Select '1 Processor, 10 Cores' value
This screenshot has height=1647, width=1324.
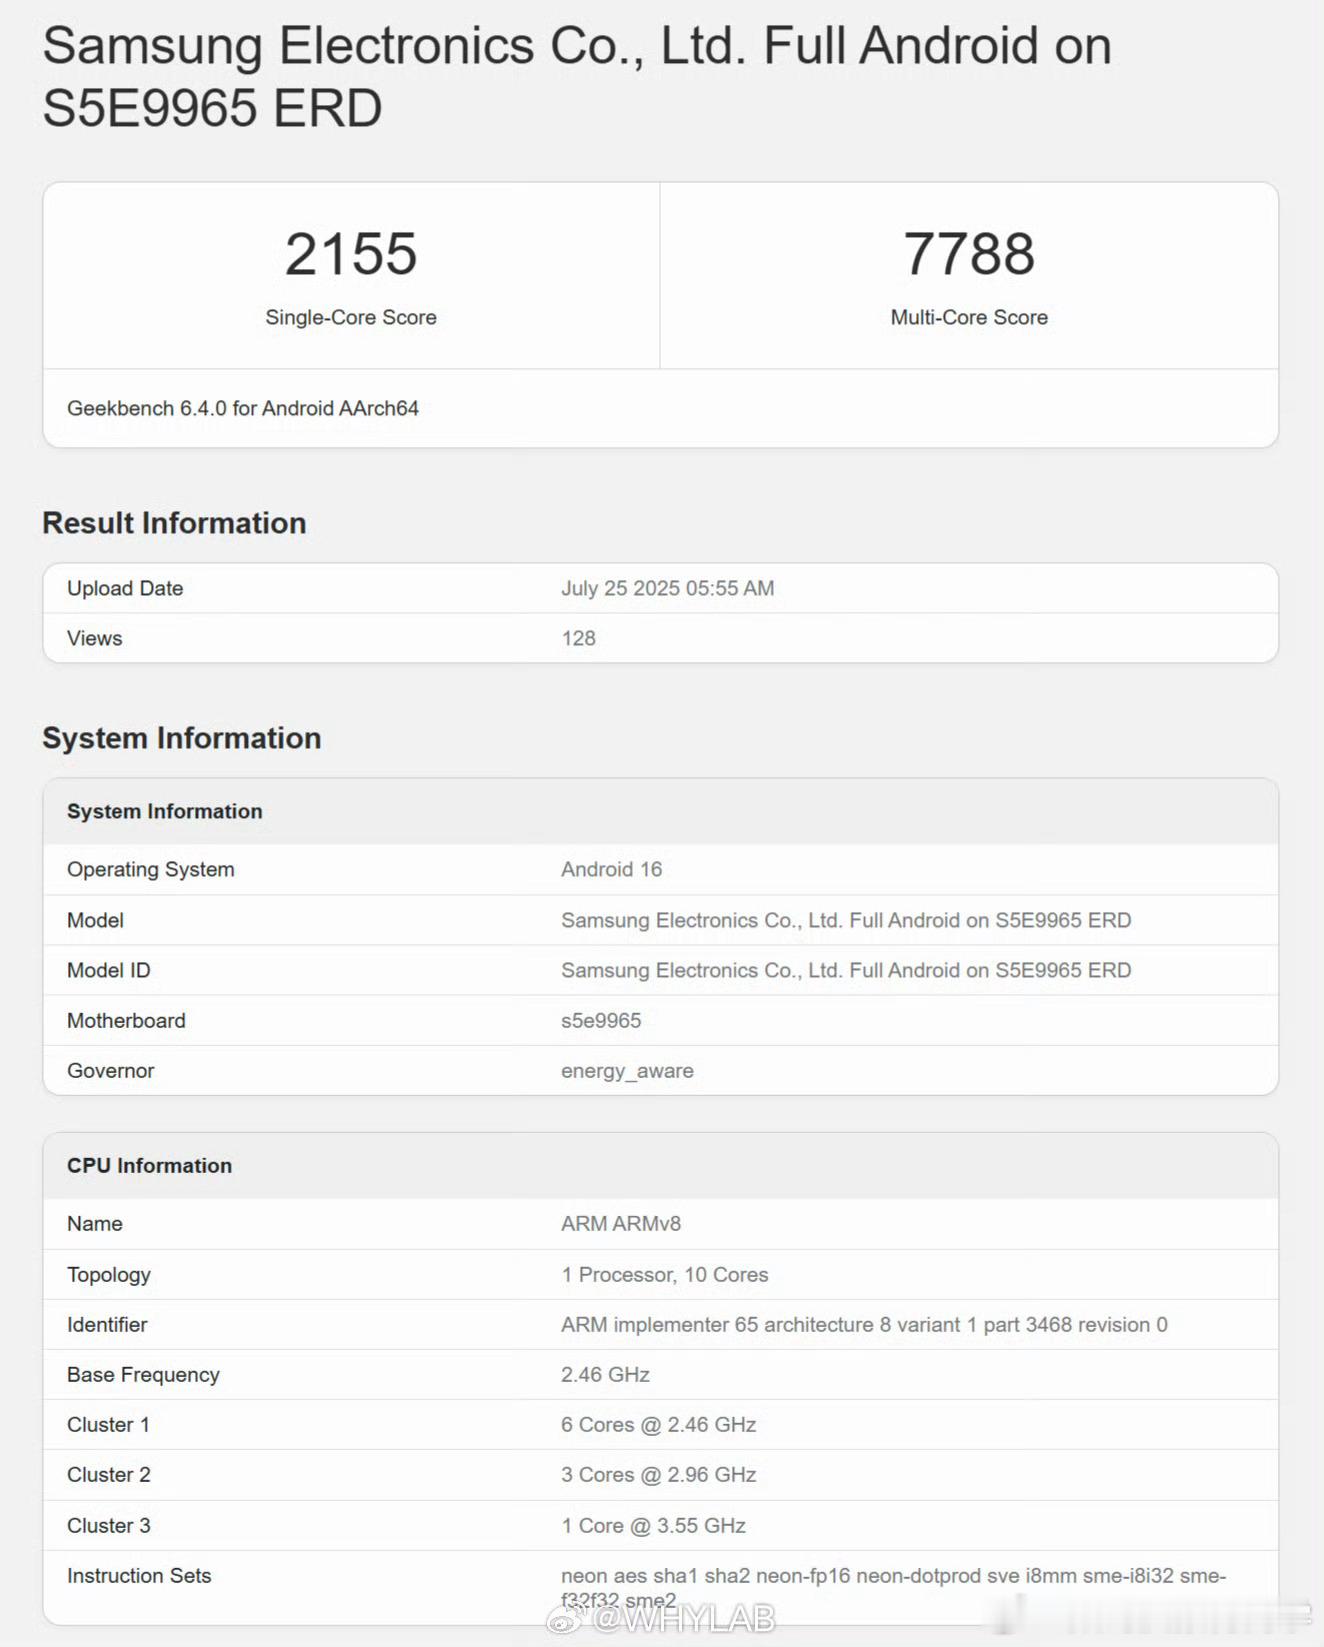[665, 1274]
